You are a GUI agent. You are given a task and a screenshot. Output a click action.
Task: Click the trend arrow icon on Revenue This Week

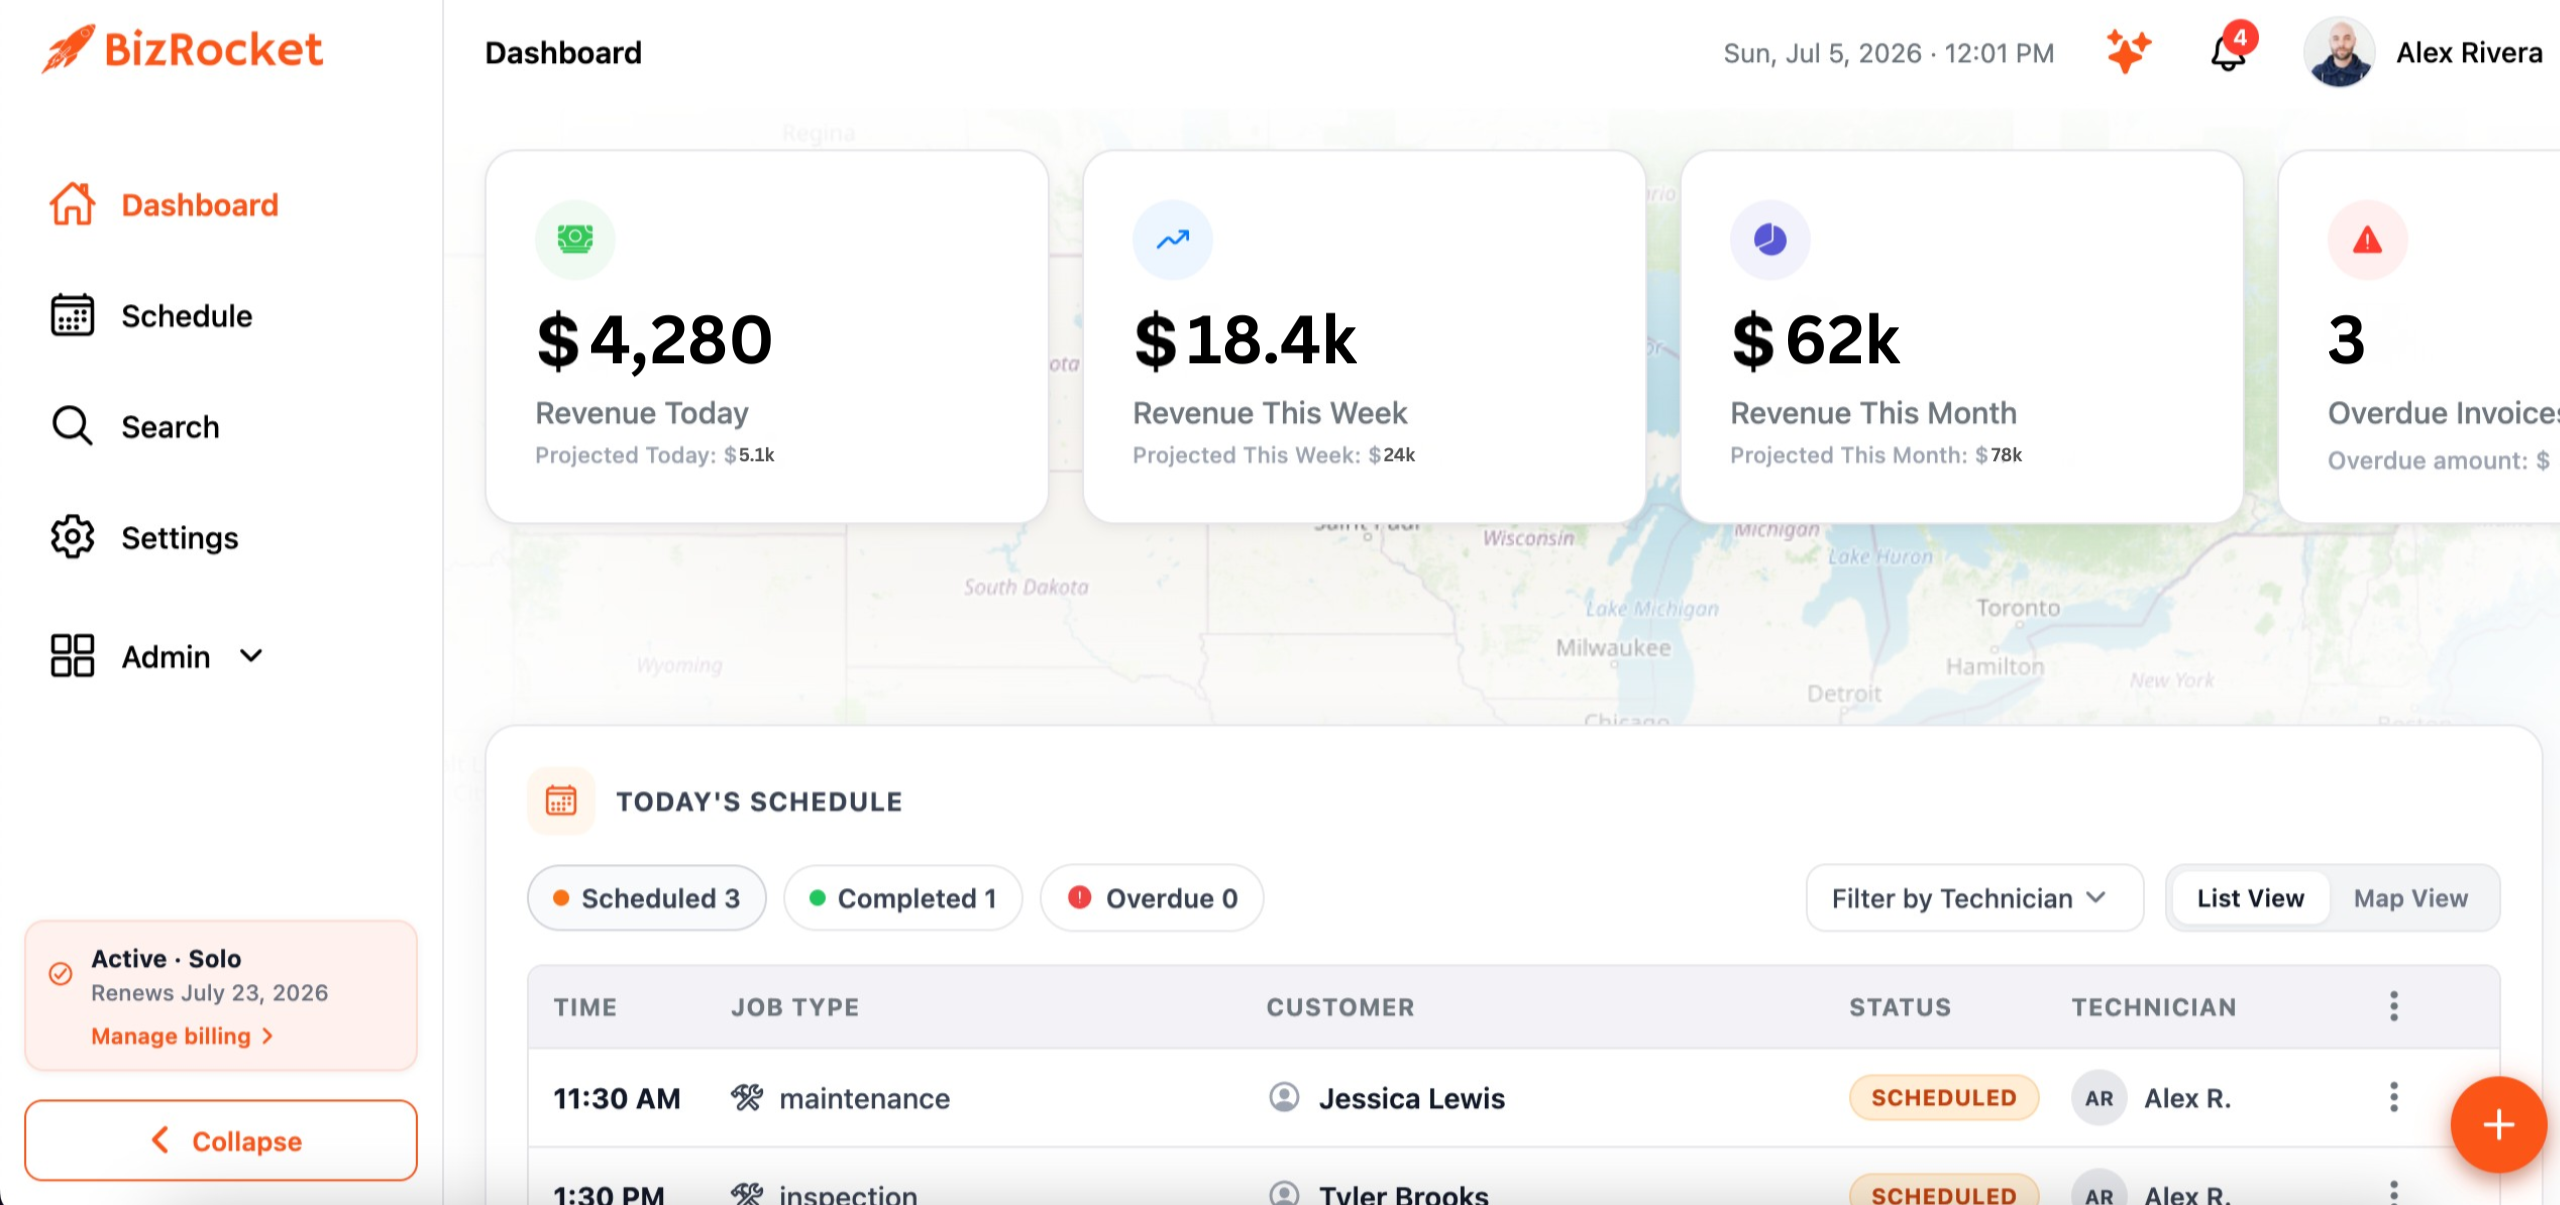coord(1172,239)
